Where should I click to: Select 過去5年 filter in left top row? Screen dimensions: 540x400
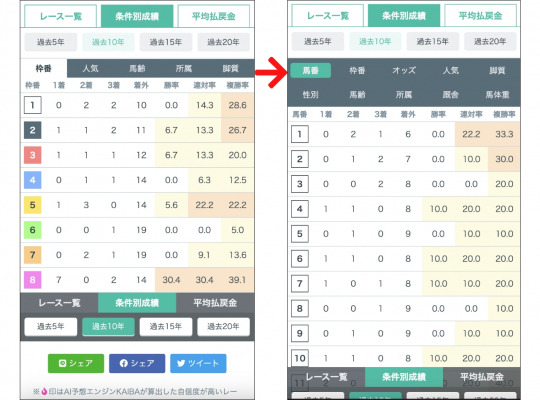coord(51,42)
